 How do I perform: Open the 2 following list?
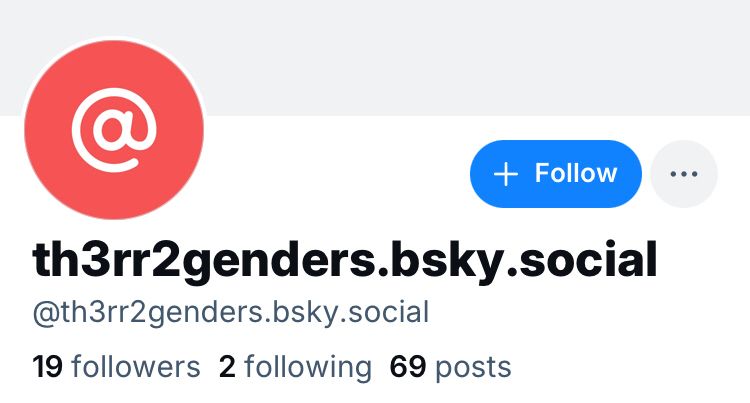click(295, 368)
